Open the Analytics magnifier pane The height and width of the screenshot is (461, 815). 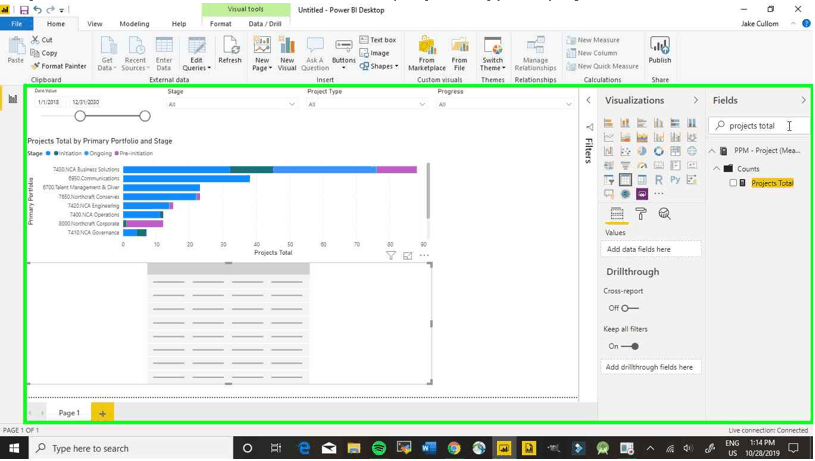(x=664, y=214)
